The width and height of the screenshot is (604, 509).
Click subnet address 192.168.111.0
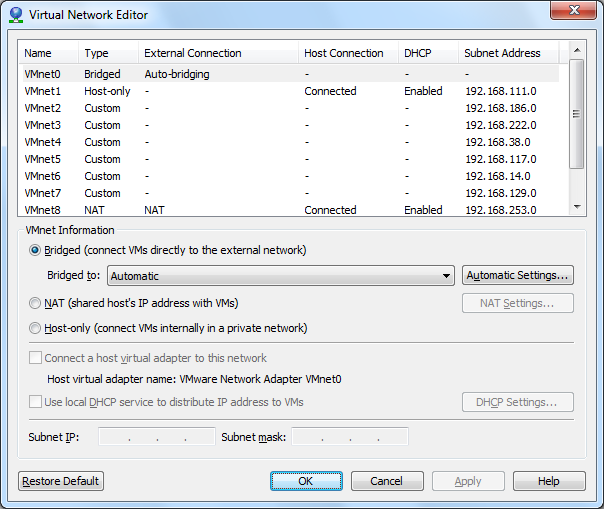pyautogui.click(x=501, y=91)
